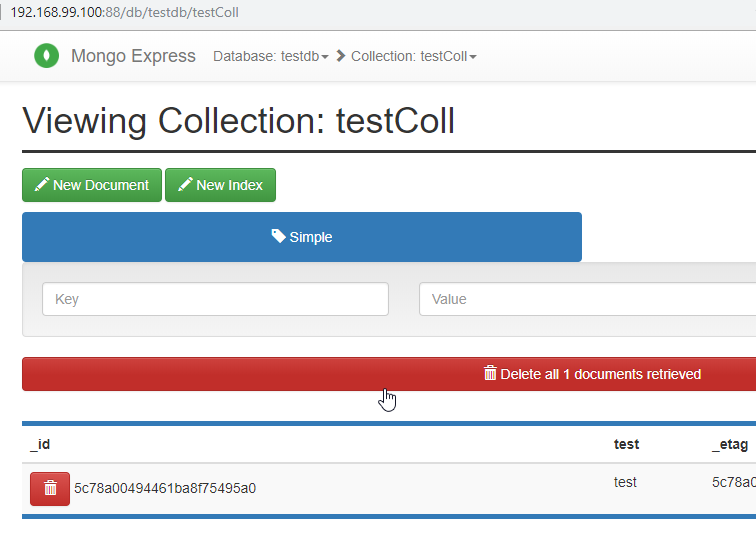Create a New Index
756x543 pixels.
point(220,185)
